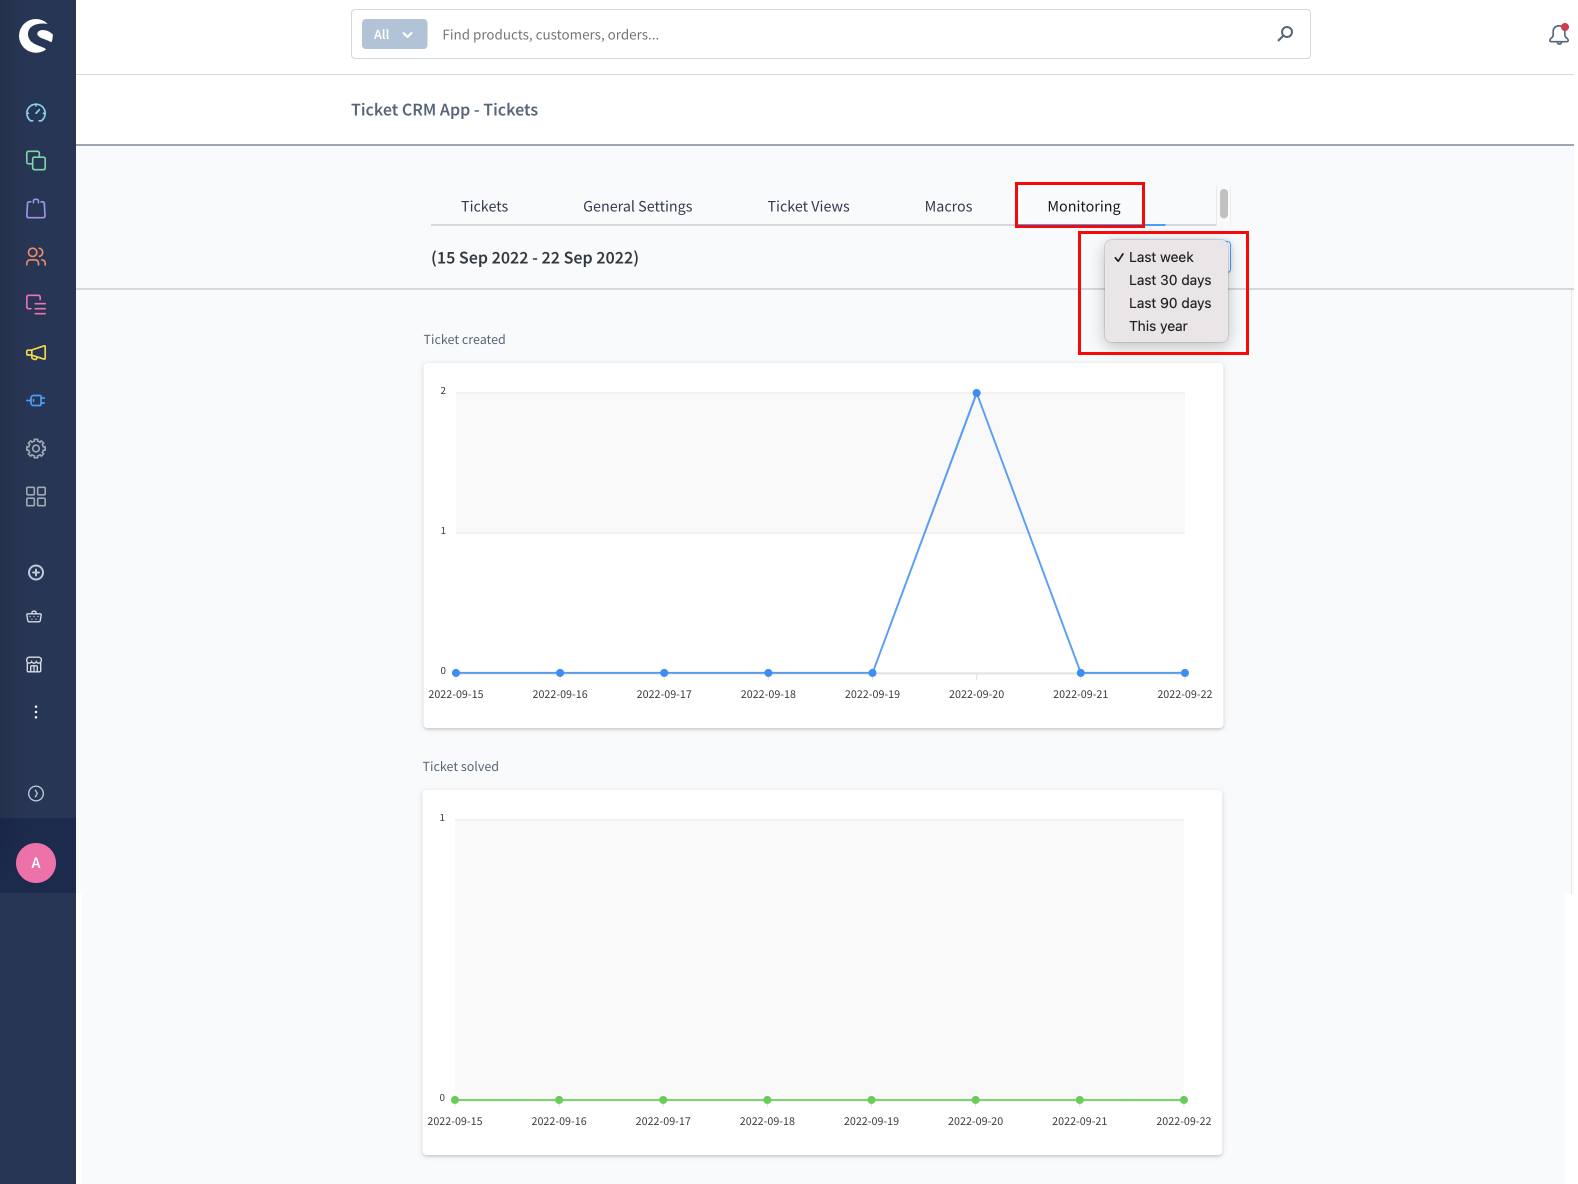Switch to the Ticket Views tab
This screenshot has width=1578, height=1184.
[x=809, y=206]
